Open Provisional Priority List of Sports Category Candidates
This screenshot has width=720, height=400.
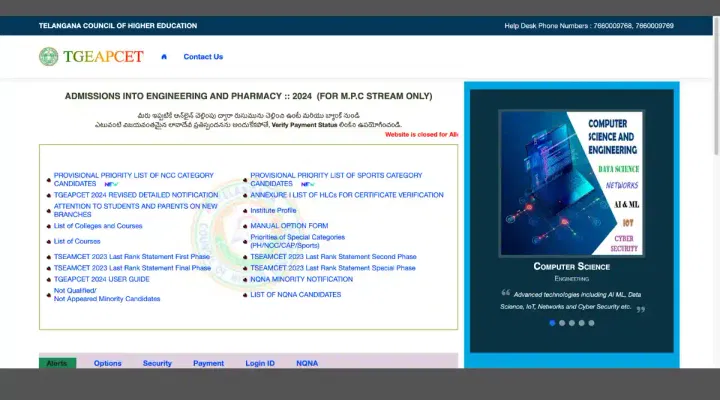pos(336,180)
